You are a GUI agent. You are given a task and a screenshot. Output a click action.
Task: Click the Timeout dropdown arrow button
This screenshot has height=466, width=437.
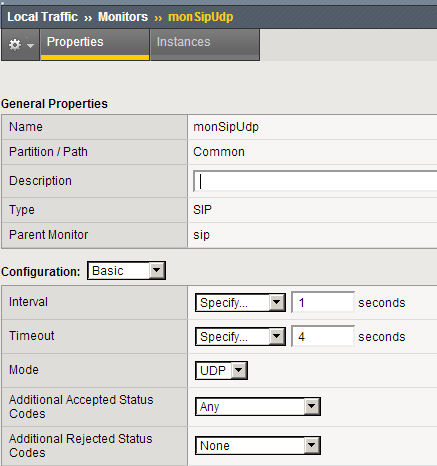tap(277, 337)
